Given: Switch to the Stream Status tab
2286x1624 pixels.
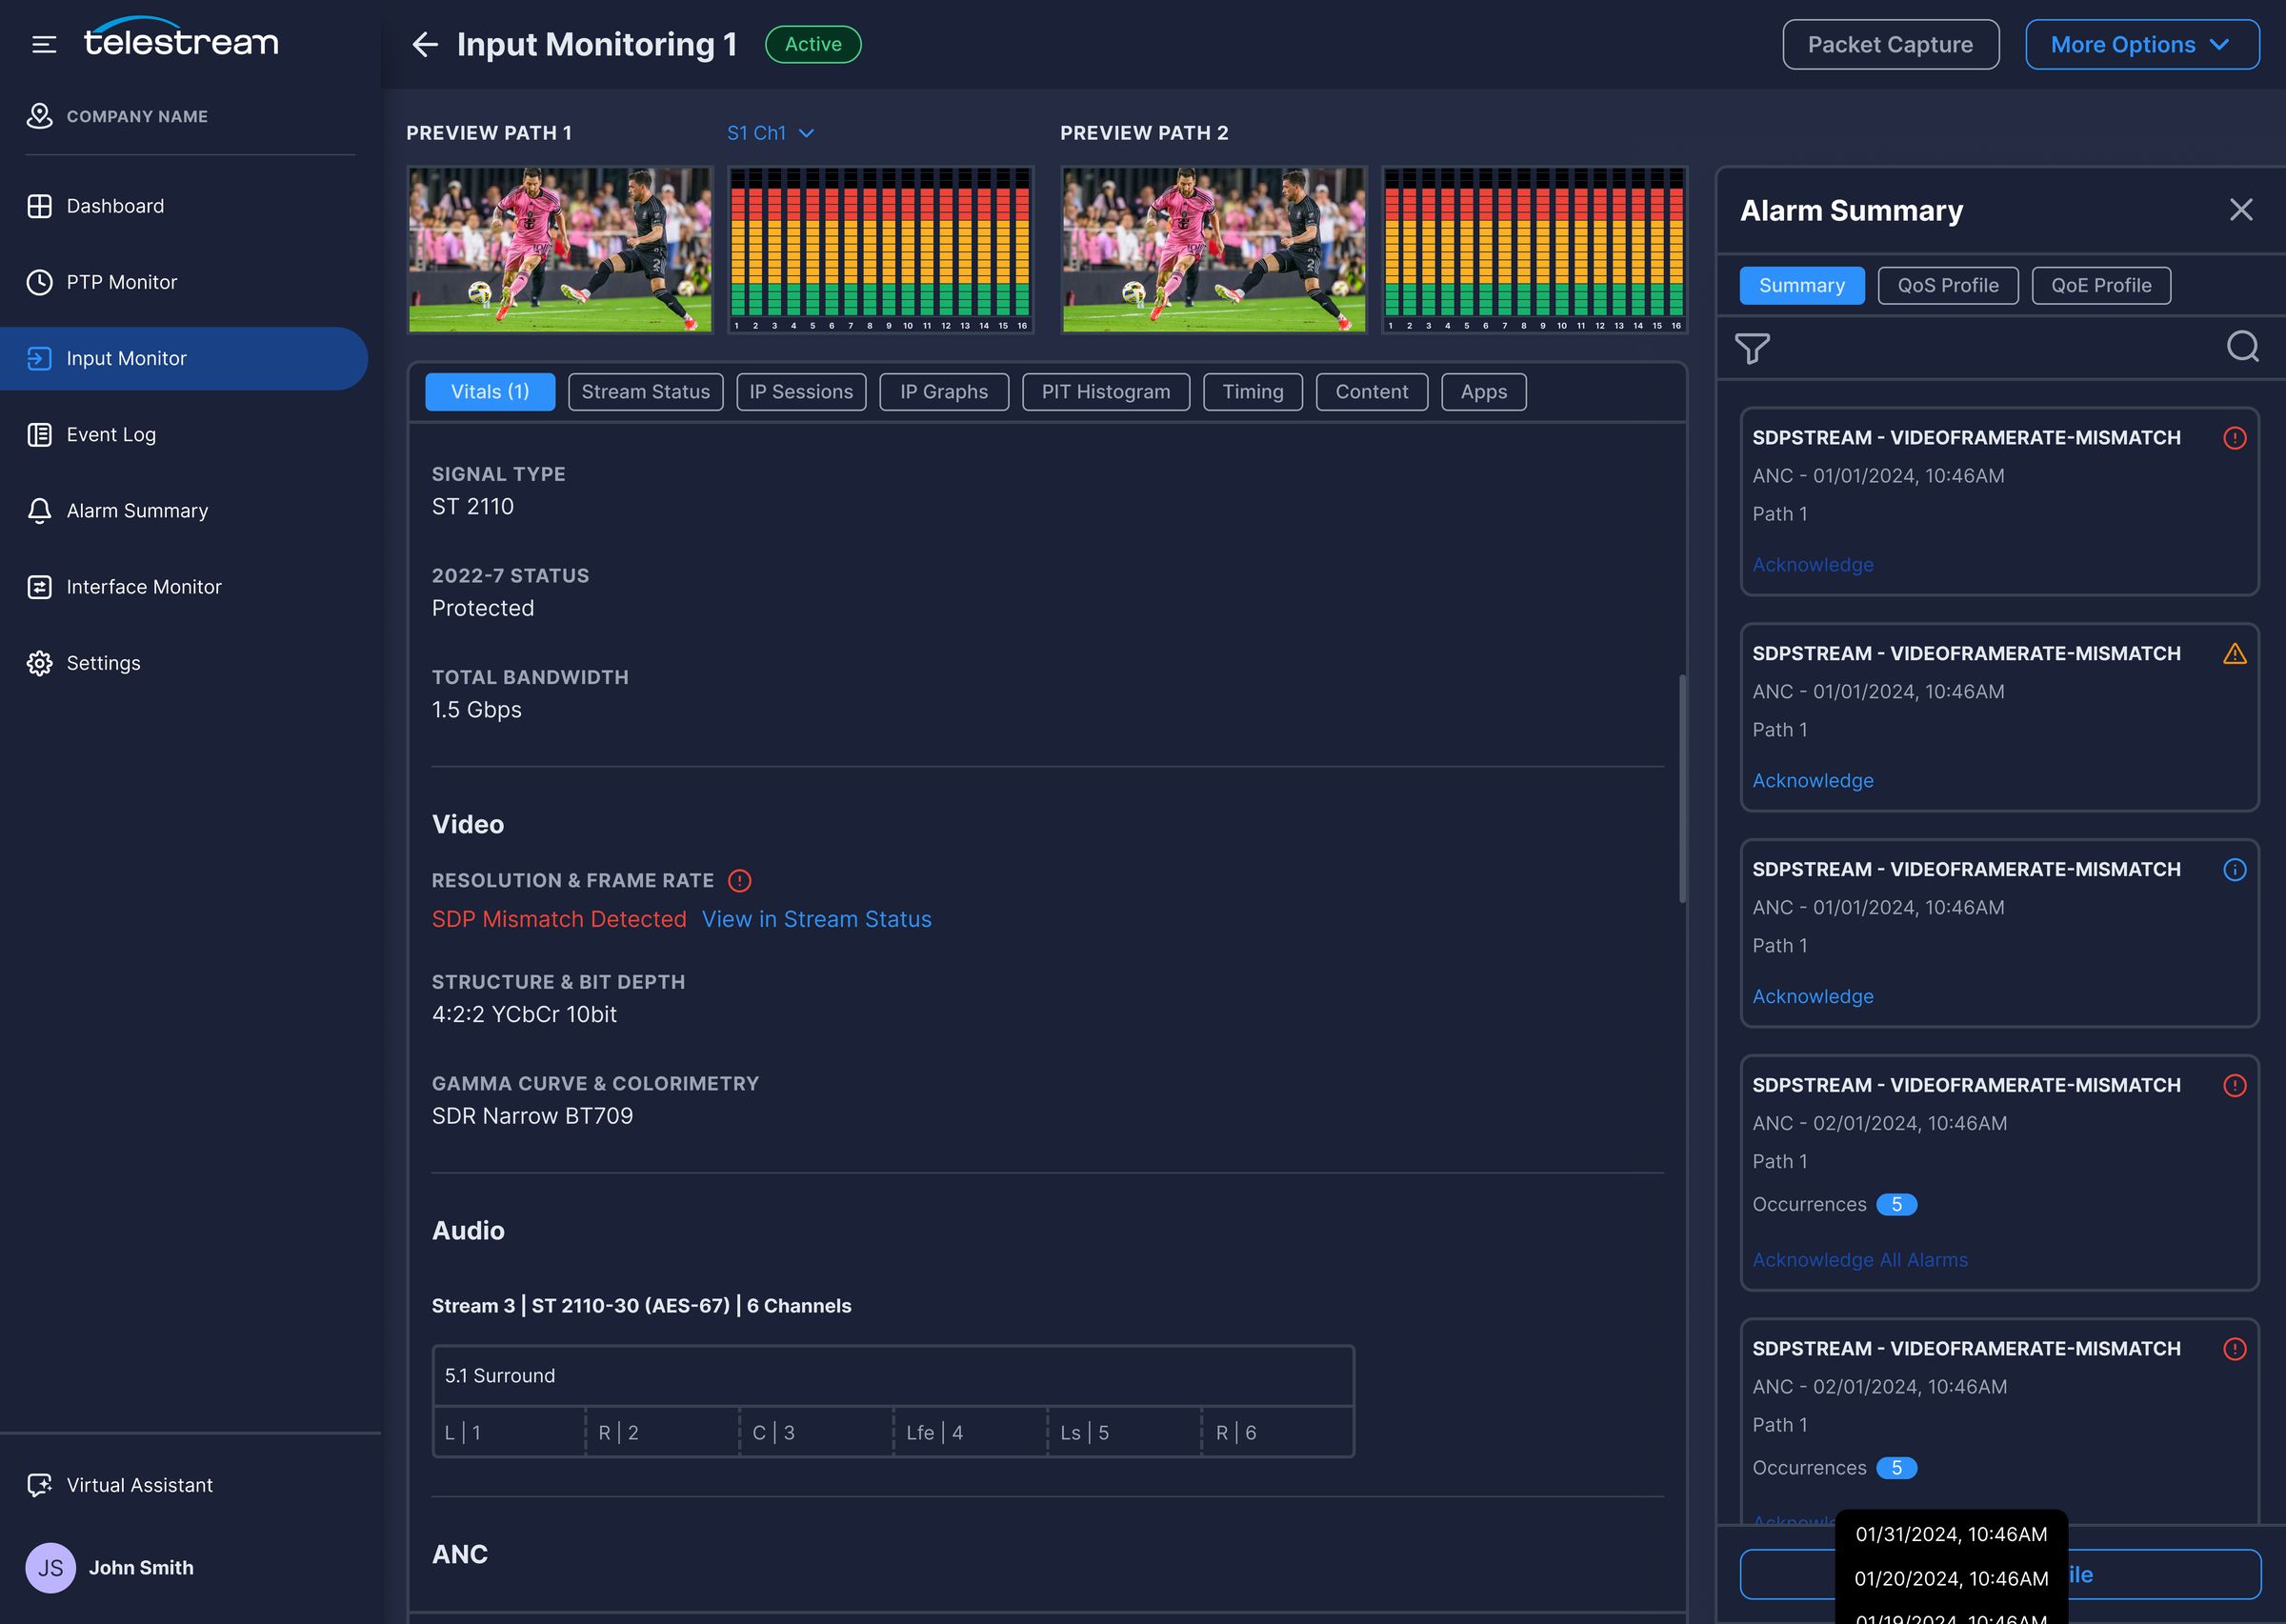Looking at the screenshot, I should (x=646, y=392).
